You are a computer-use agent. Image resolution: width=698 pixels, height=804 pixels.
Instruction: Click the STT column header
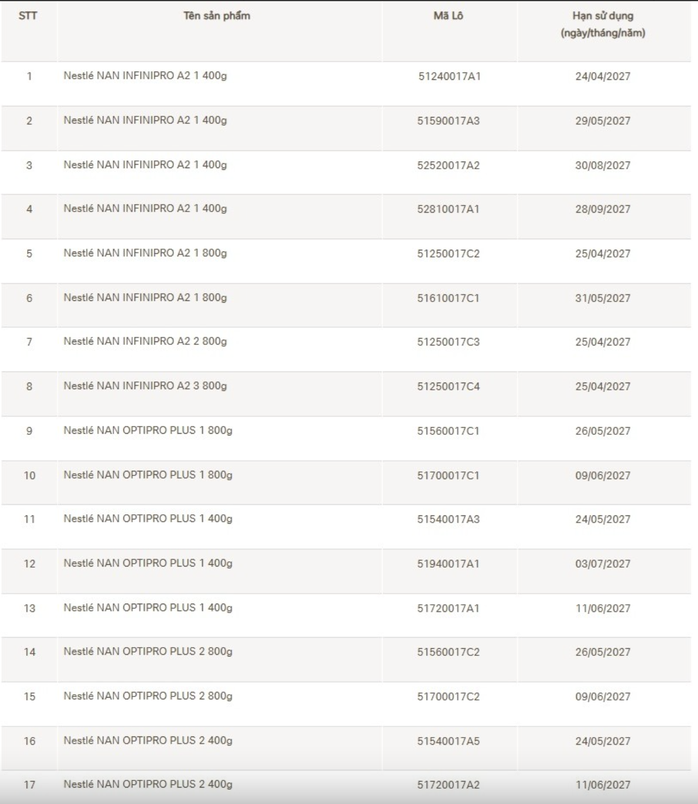28,16
